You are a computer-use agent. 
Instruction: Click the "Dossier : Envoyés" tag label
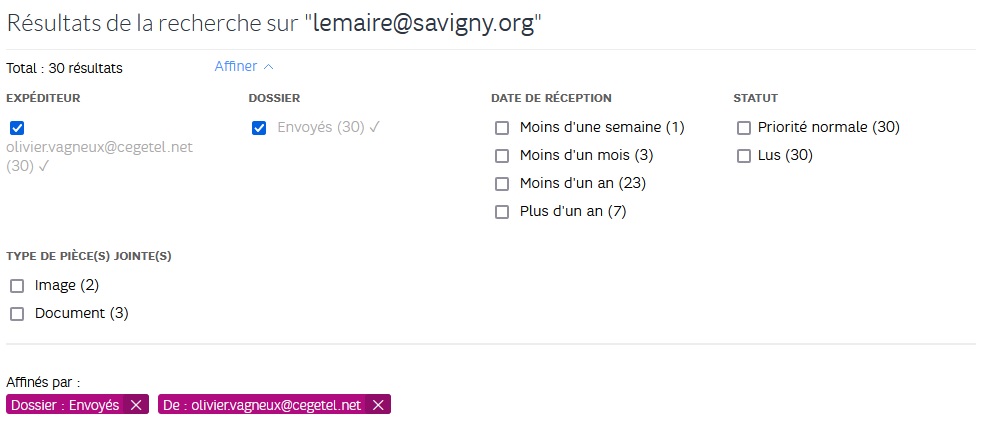coord(65,405)
